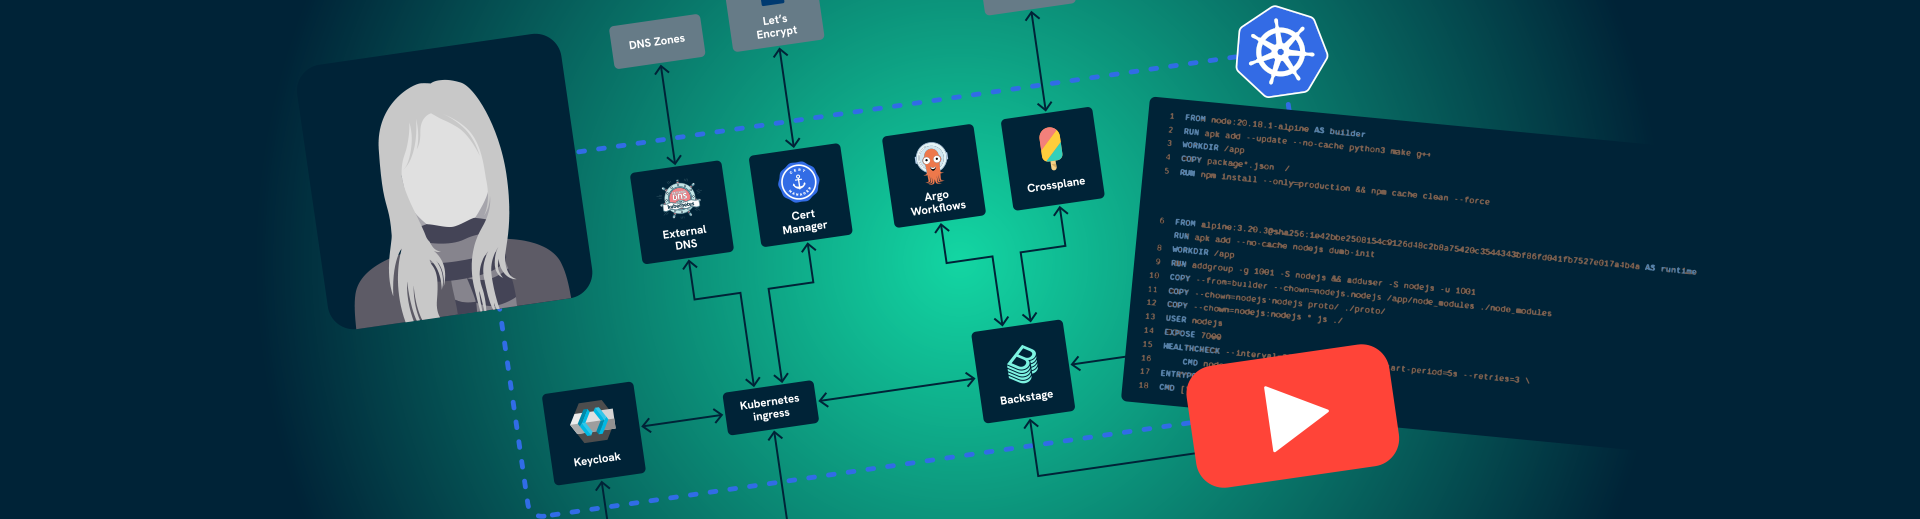Image resolution: width=1920 pixels, height=519 pixels.
Task: Click code line 'COPY package*.json ./'
Action: [x=1235, y=163]
